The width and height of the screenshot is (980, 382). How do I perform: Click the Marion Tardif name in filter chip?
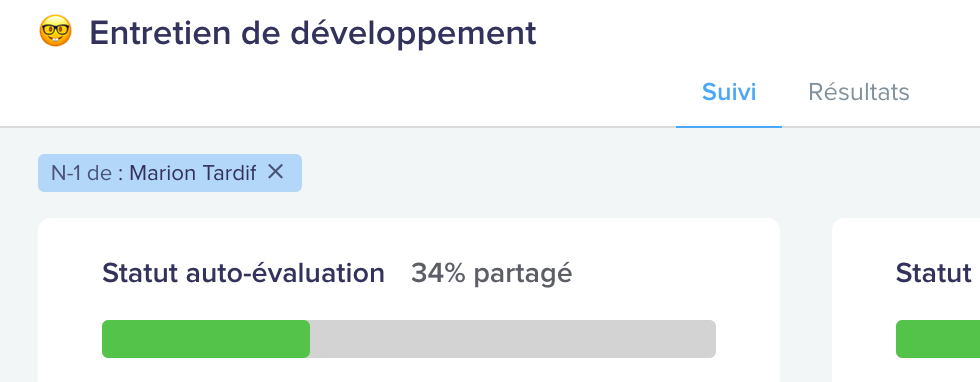coord(192,173)
